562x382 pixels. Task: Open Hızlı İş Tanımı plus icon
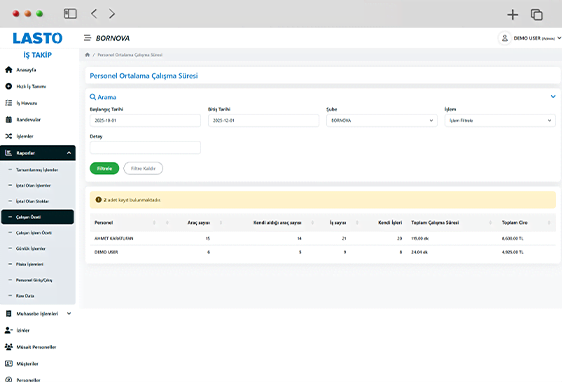click(x=9, y=86)
